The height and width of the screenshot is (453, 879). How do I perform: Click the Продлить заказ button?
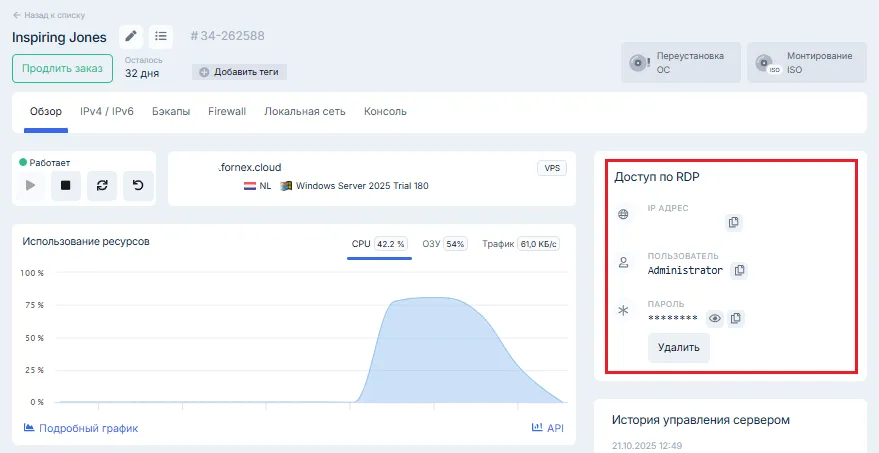click(62, 69)
